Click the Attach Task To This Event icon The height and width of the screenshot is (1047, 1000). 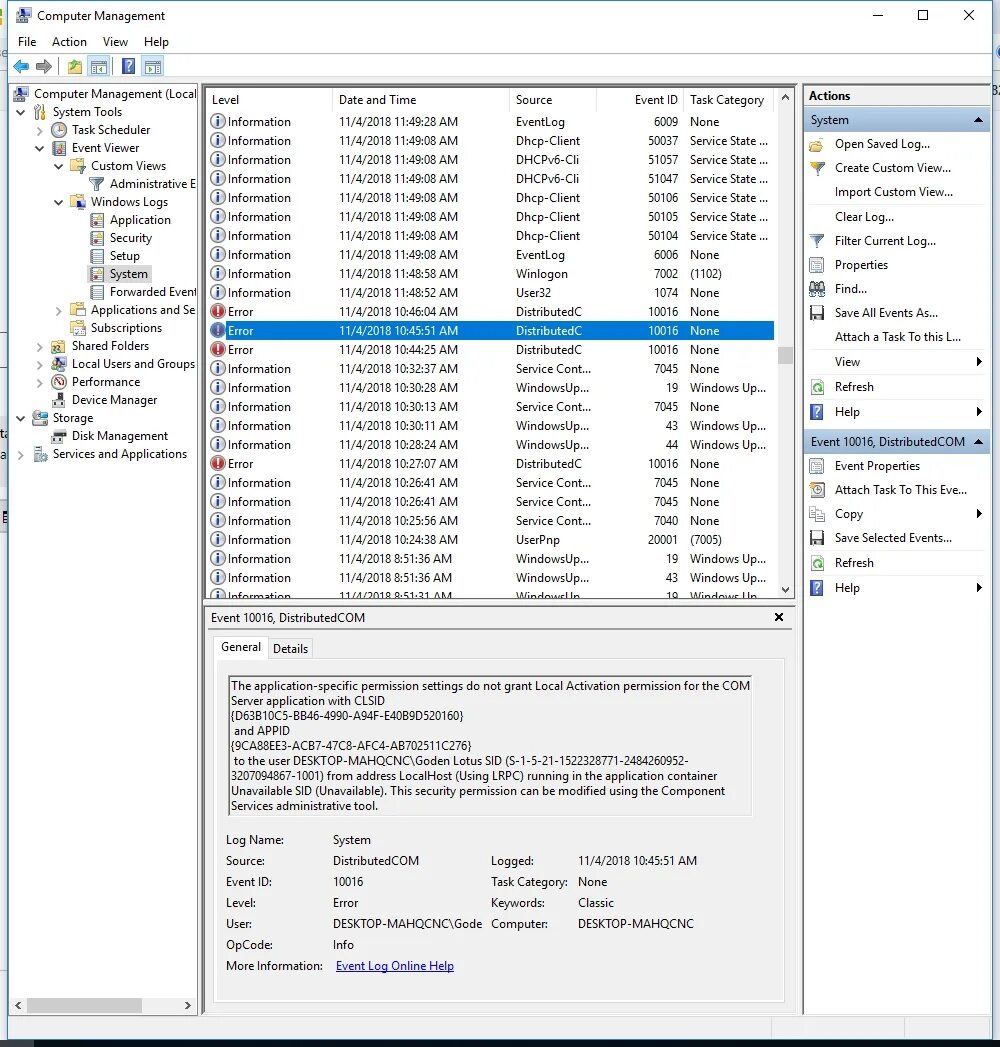click(x=816, y=489)
